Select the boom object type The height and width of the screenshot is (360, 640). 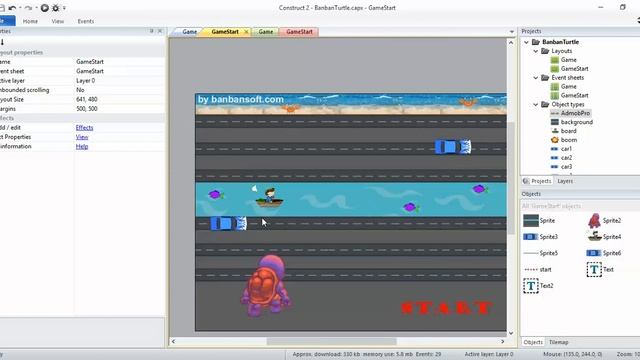(x=568, y=140)
